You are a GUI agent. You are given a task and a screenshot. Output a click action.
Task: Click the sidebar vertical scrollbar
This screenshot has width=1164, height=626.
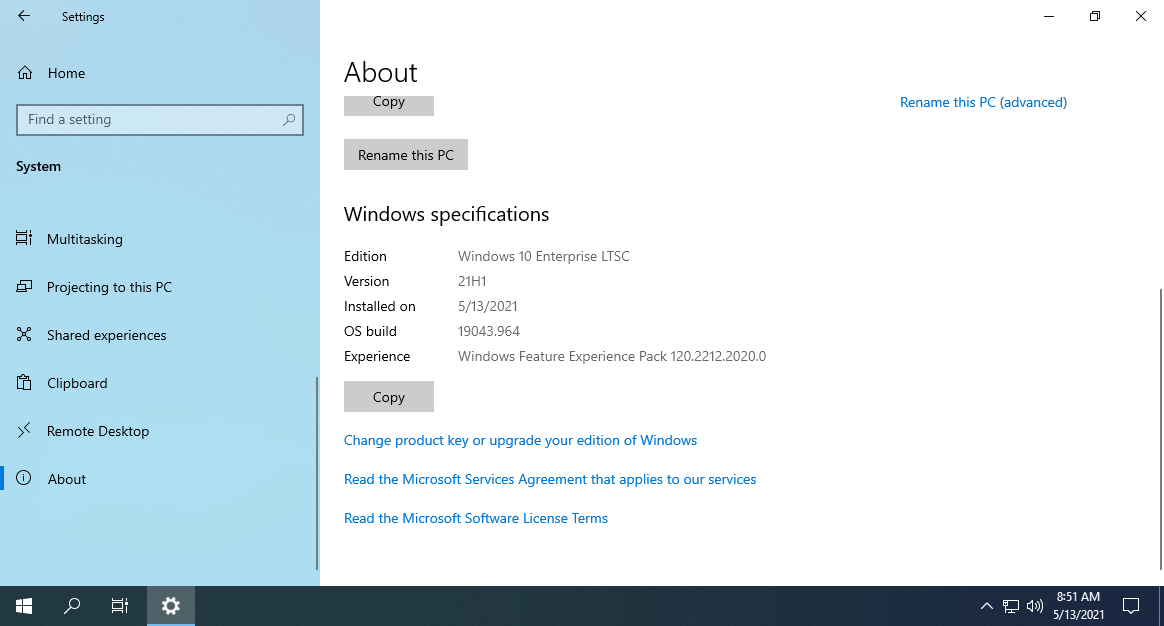pos(317,472)
